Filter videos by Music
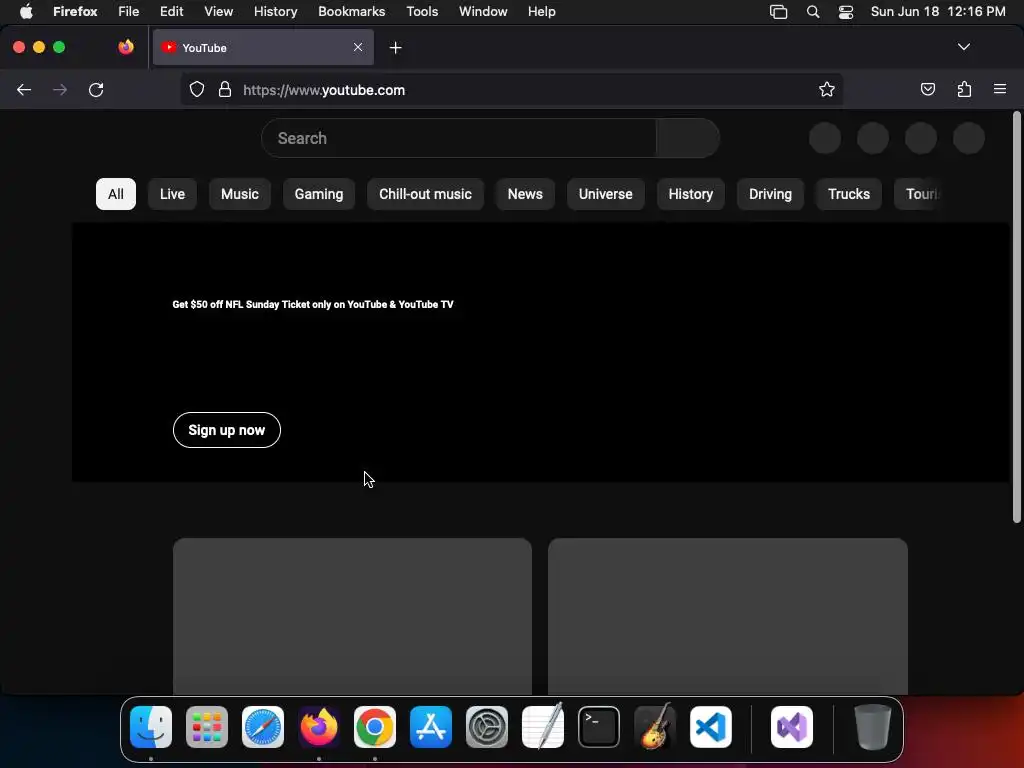This screenshot has height=768, width=1024. point(240,194)
